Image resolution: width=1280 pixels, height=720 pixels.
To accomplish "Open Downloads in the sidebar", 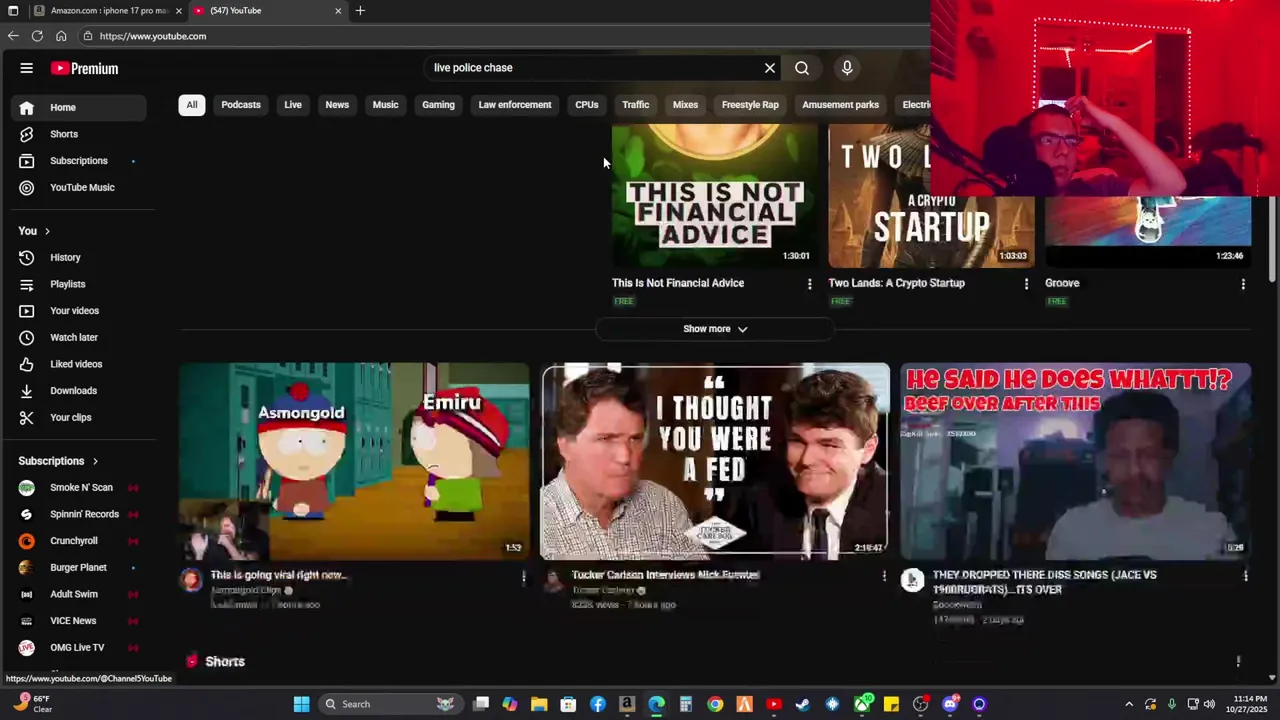I will click(79, 391).
